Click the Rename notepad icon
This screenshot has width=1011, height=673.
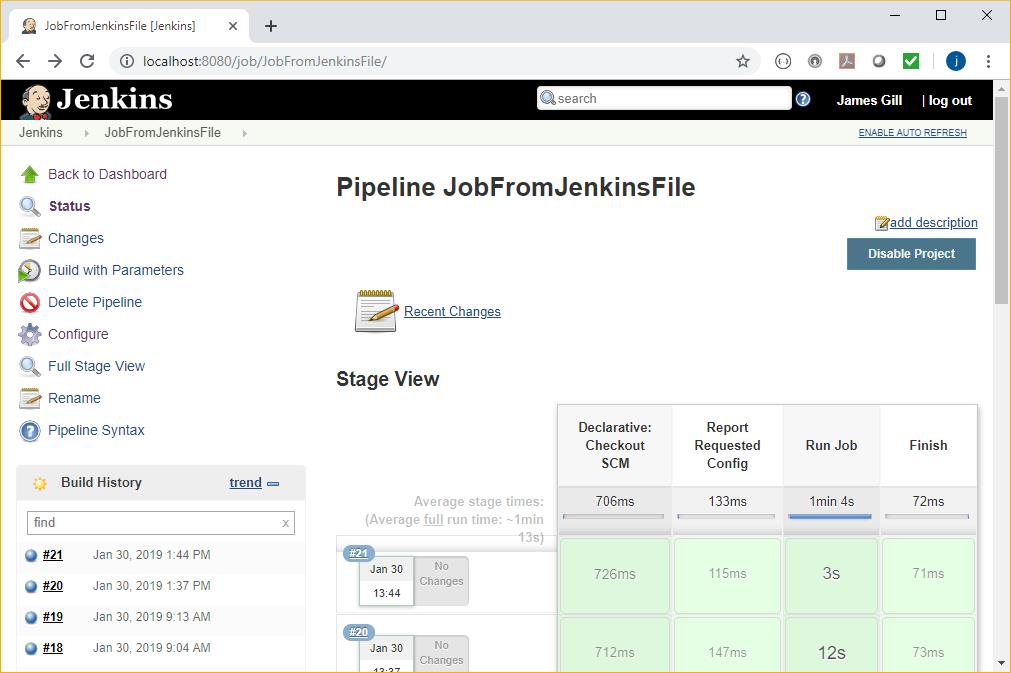30,398
